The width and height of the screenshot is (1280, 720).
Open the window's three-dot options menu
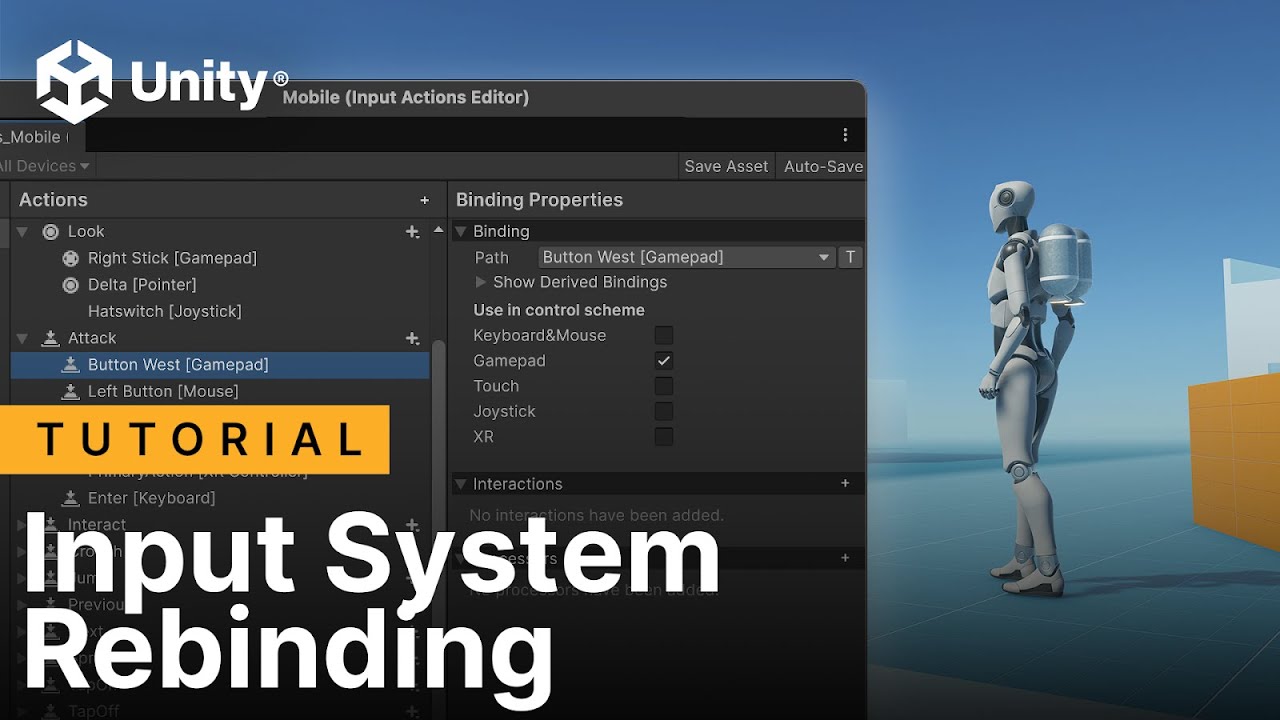(845, 135)
